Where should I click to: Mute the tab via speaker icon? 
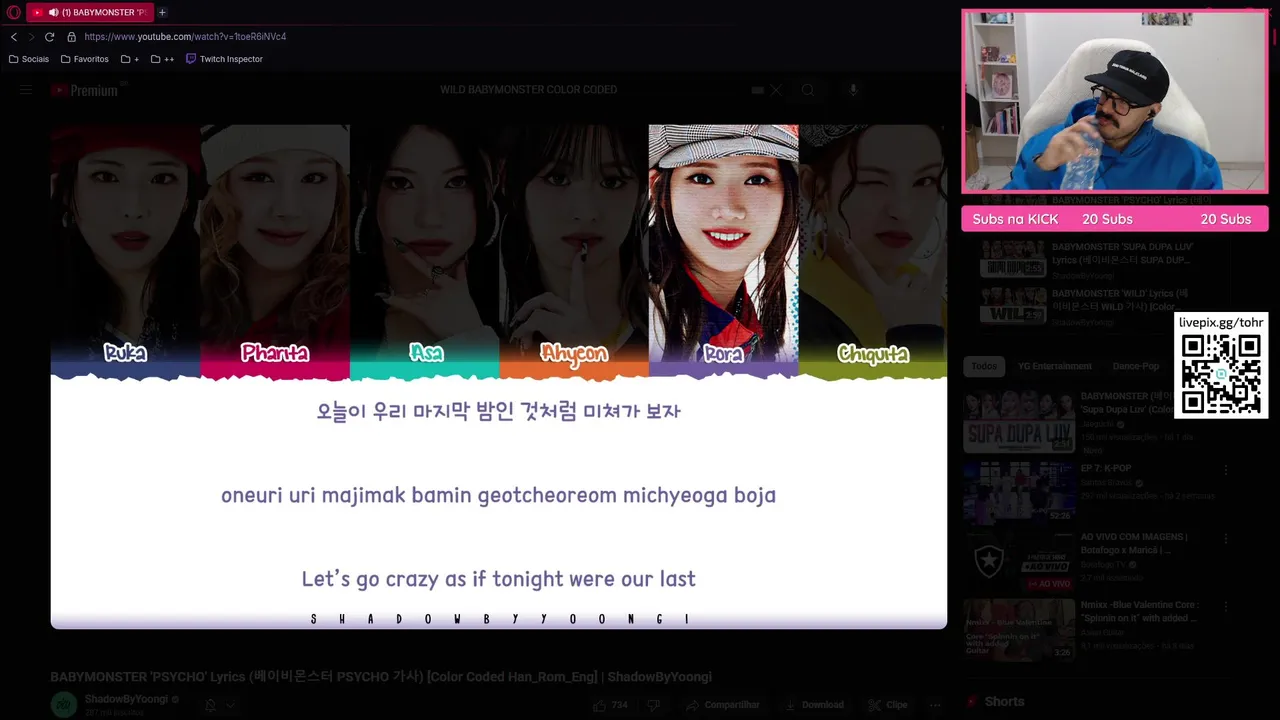[53, 12]
